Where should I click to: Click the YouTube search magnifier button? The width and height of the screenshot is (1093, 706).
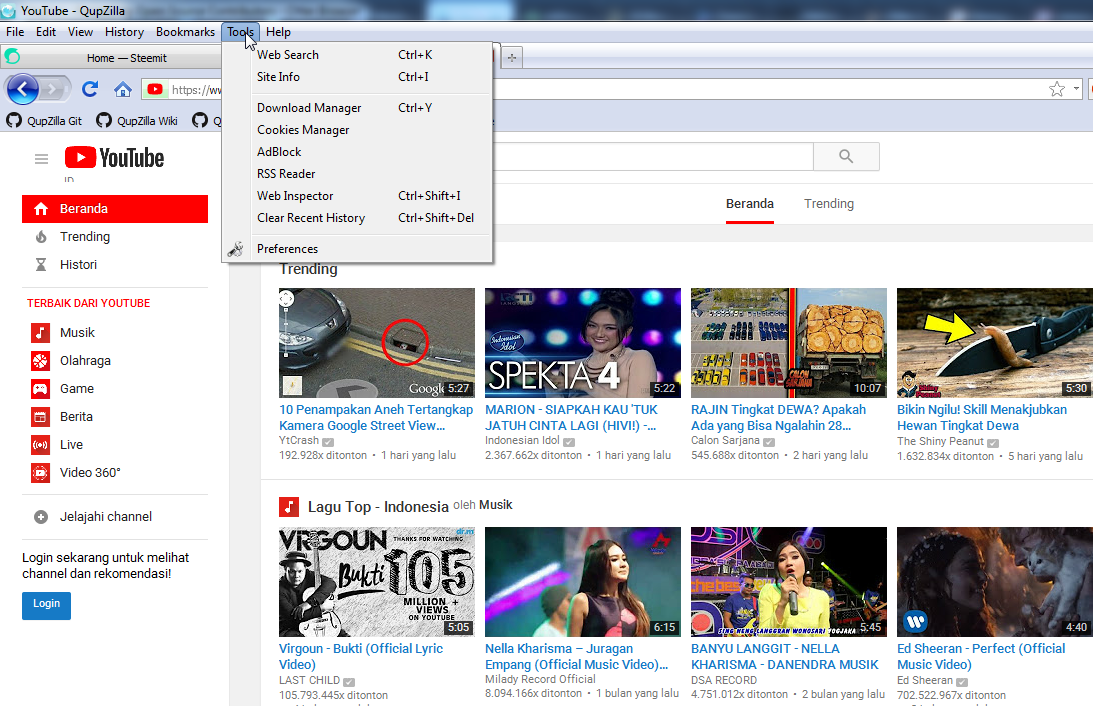(x=846, y=157)
